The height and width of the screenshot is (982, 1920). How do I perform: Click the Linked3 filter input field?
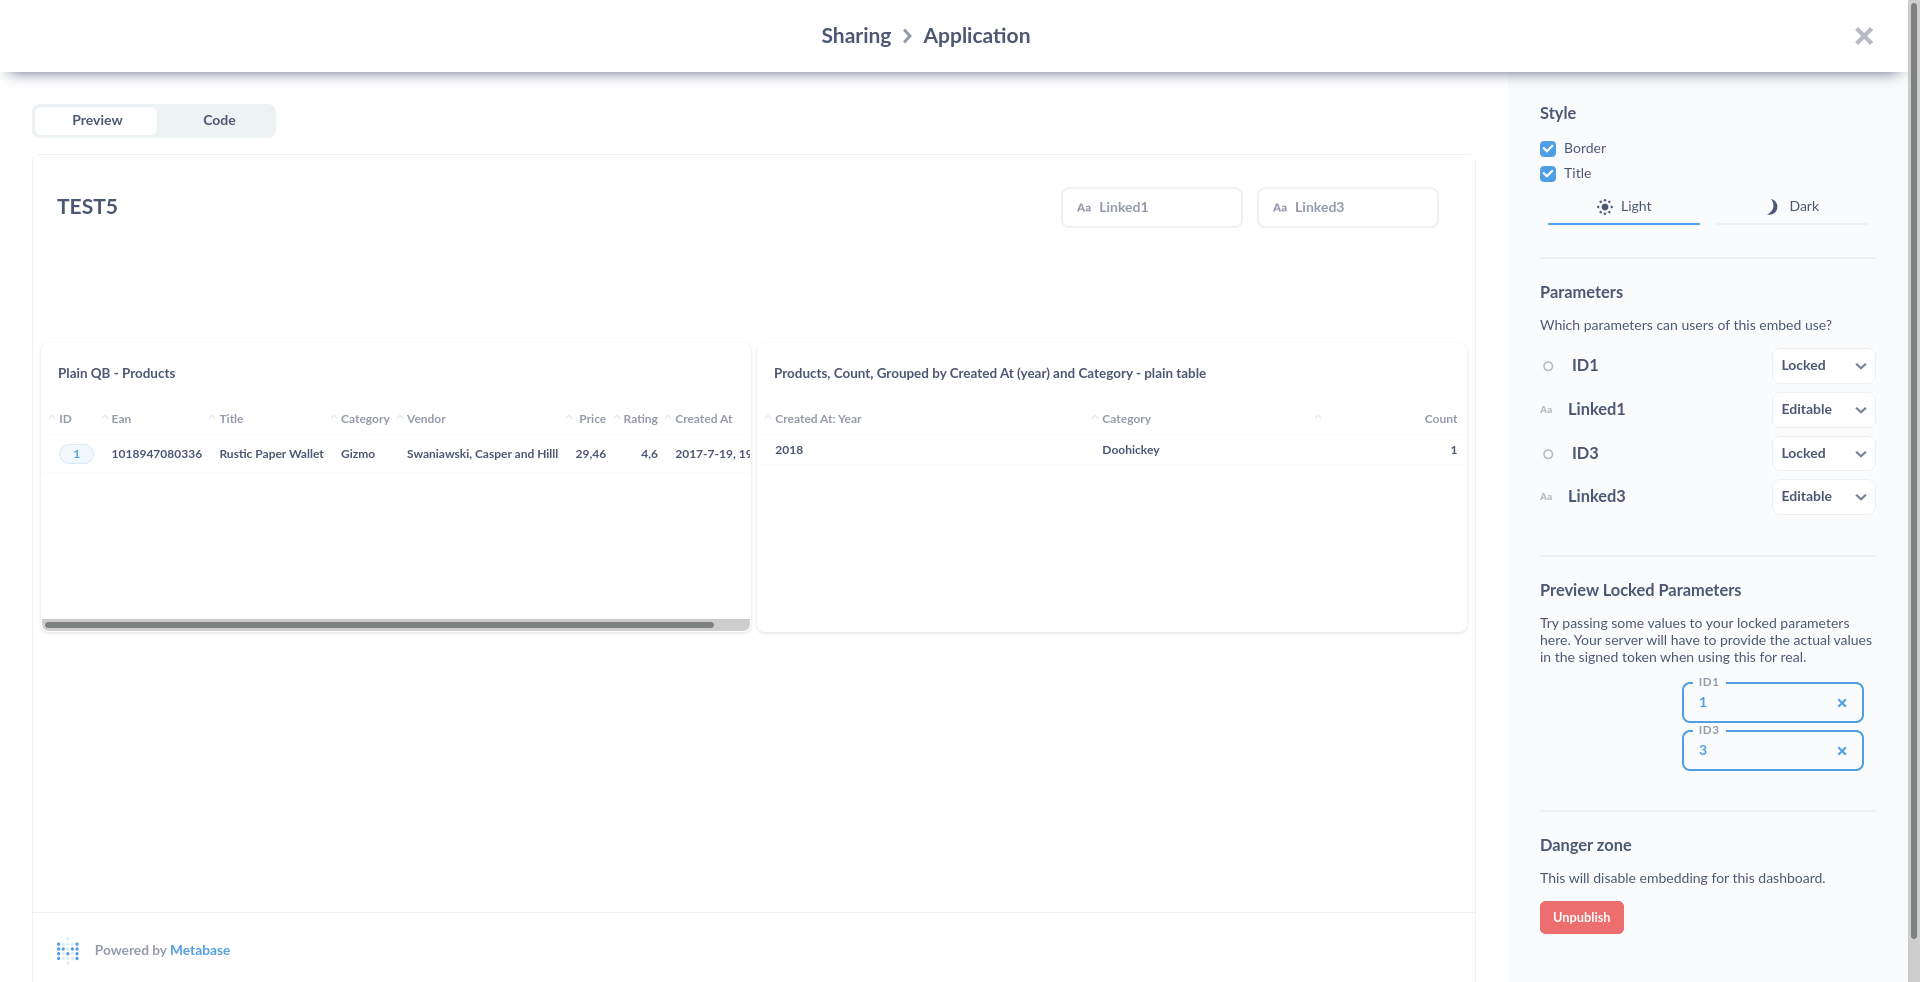point(1347,207)
